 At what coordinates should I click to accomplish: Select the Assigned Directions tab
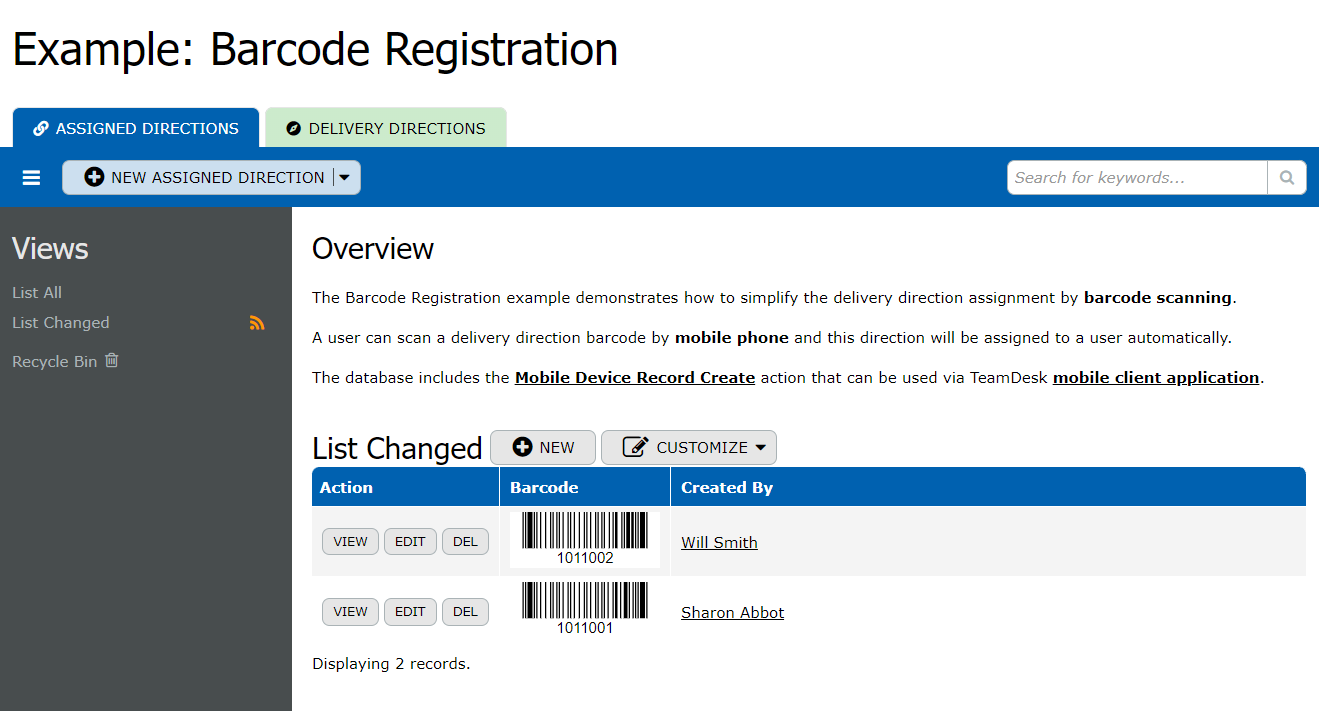136,129
